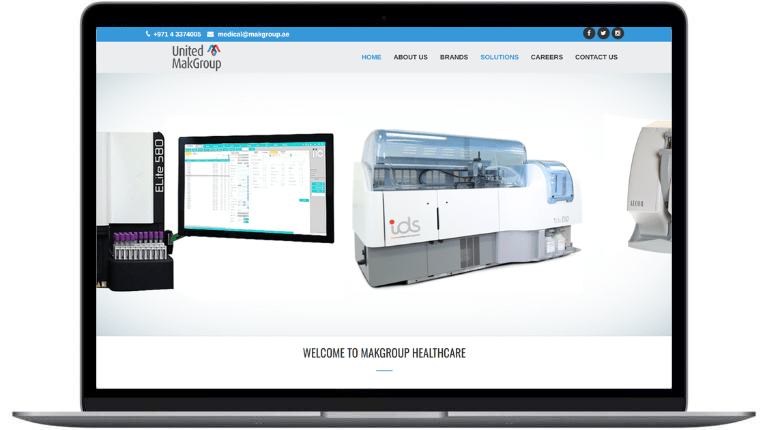Open the Twitter social icon

coord(603,33)
